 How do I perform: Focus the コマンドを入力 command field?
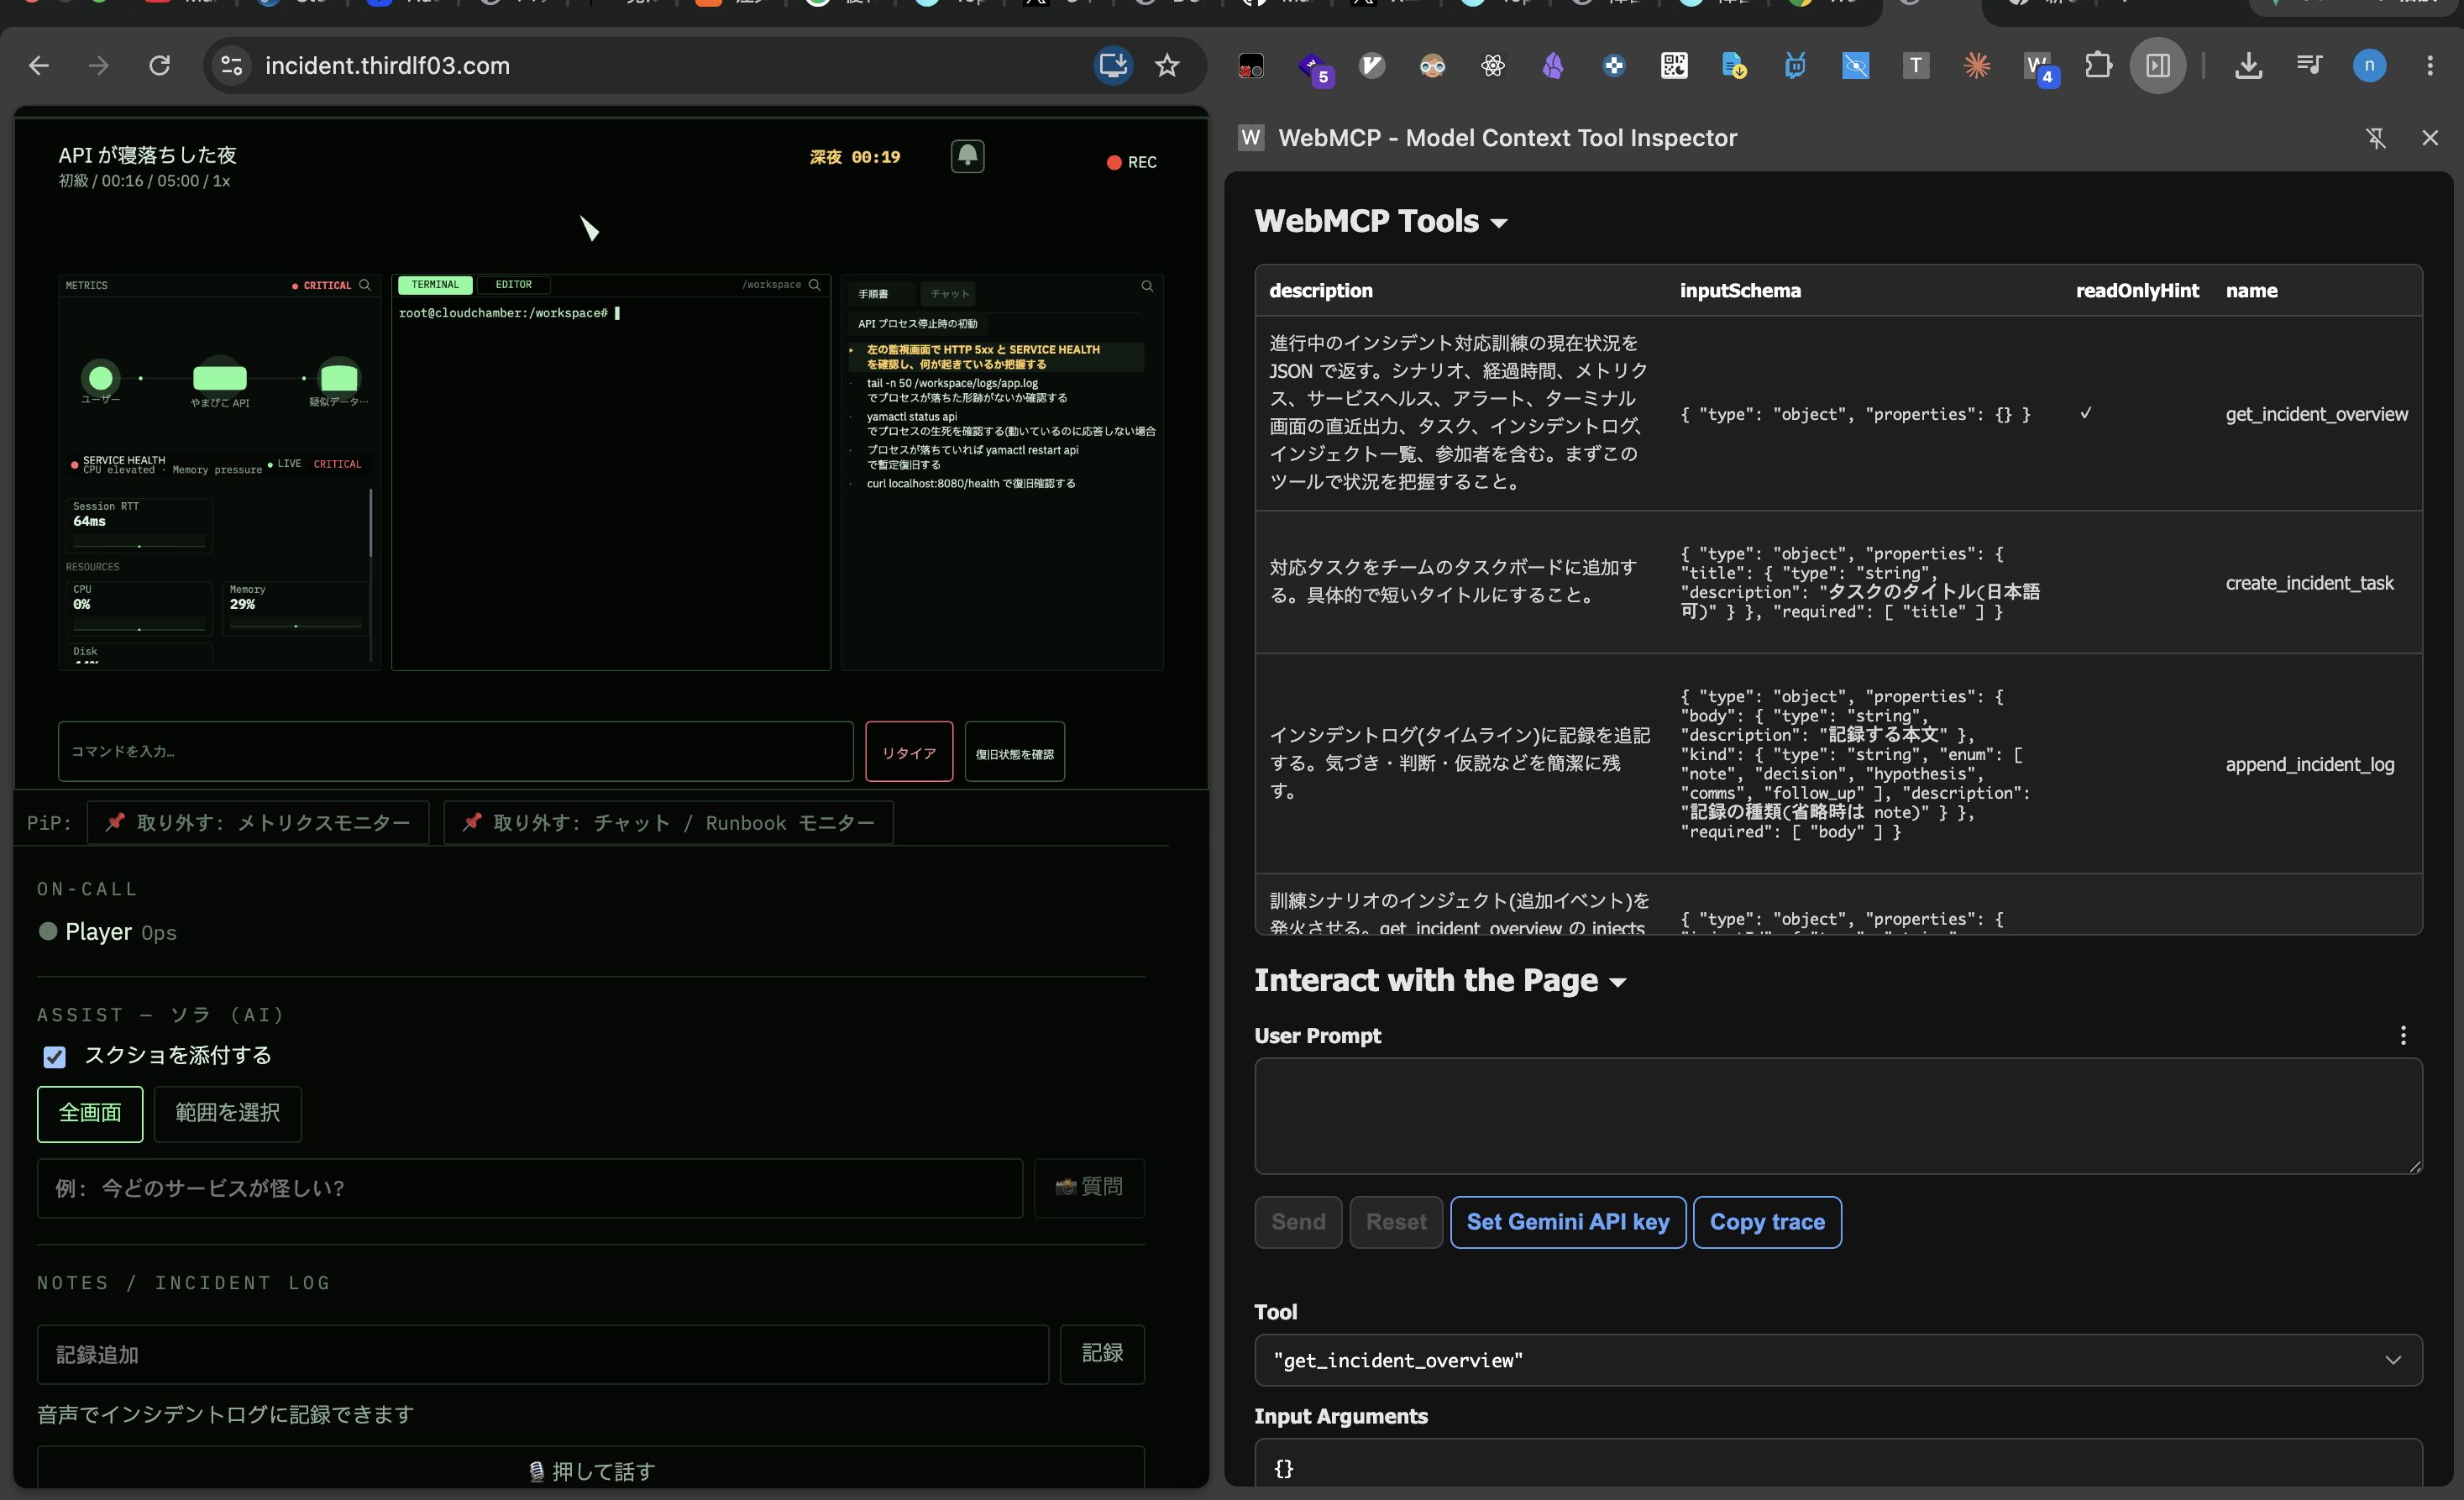click(x=456, y=752)
